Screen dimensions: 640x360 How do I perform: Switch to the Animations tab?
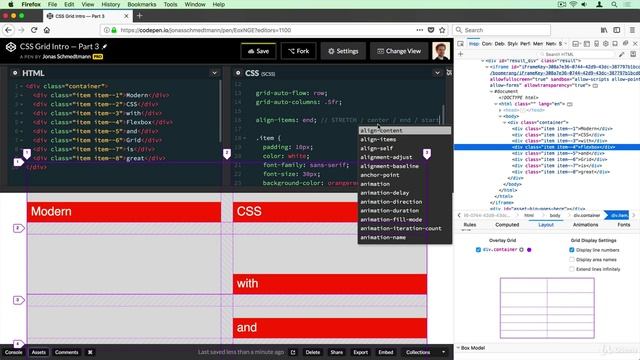[x=585, y=225]
